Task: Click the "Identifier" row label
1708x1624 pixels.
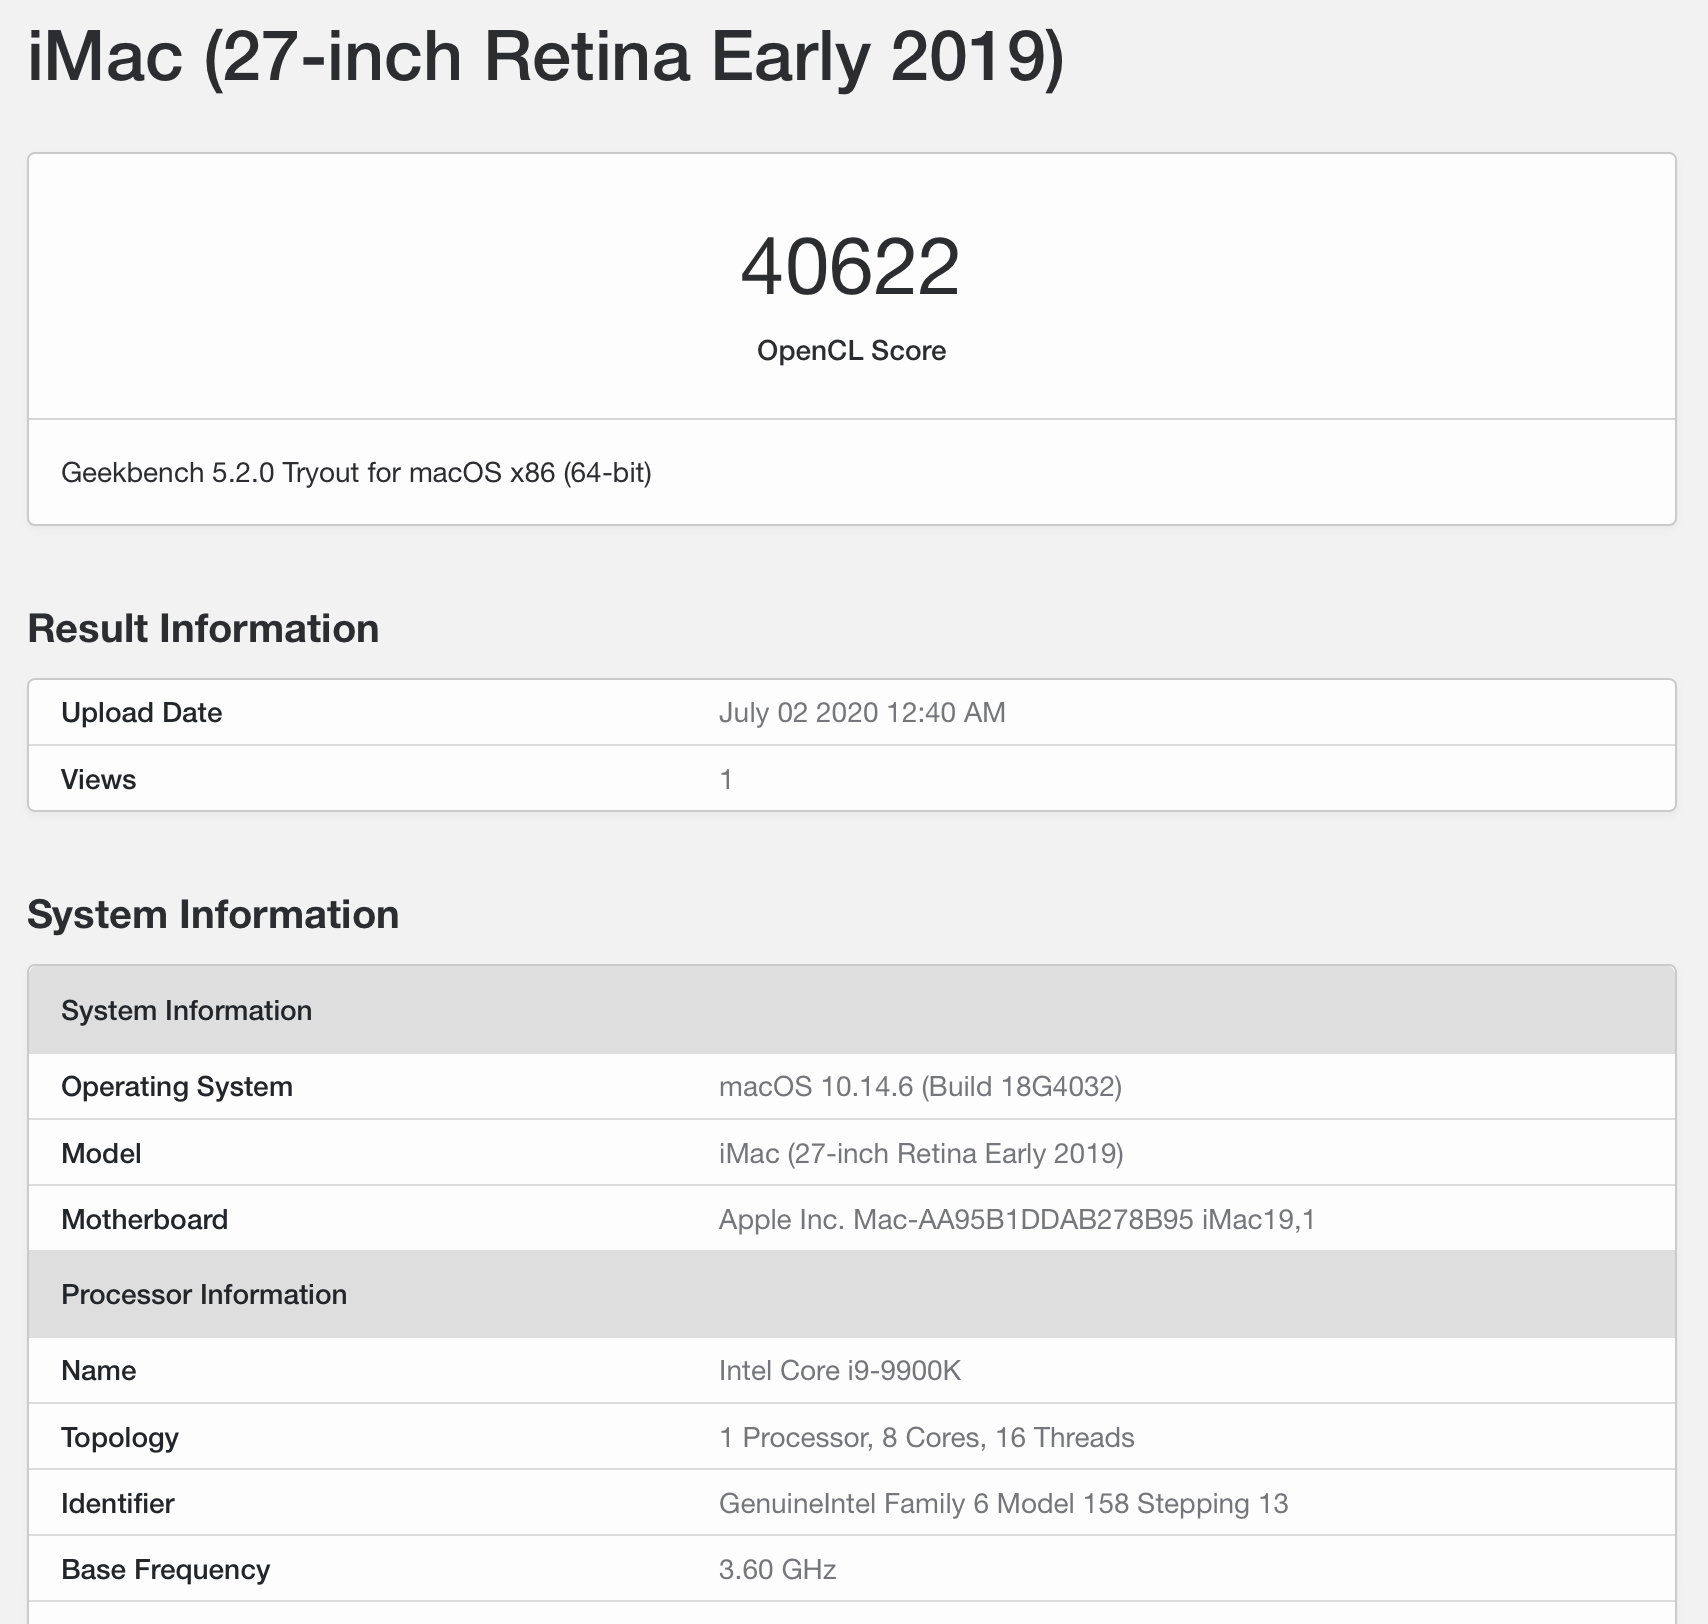Action: click(118, 1504)
